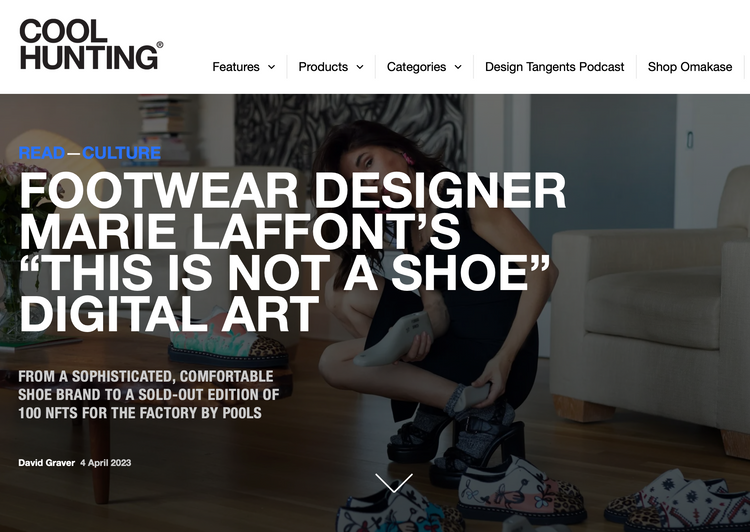750x532 pixels.
Task: Open the Shop Omakase link
Action: tap(690, 67)
